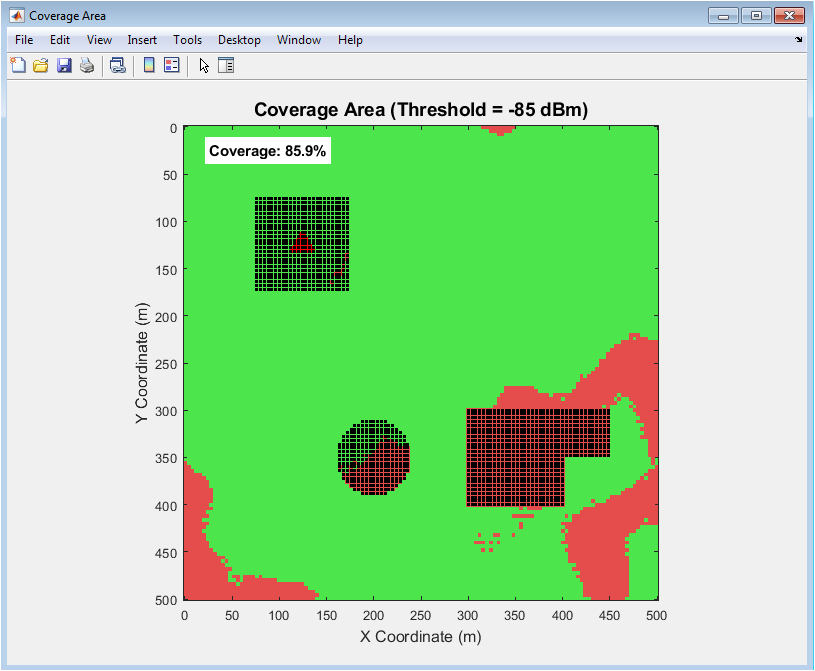Save the figure with the floppy disk icon
This screenshot has width=815, height=671.
[64, 66]
